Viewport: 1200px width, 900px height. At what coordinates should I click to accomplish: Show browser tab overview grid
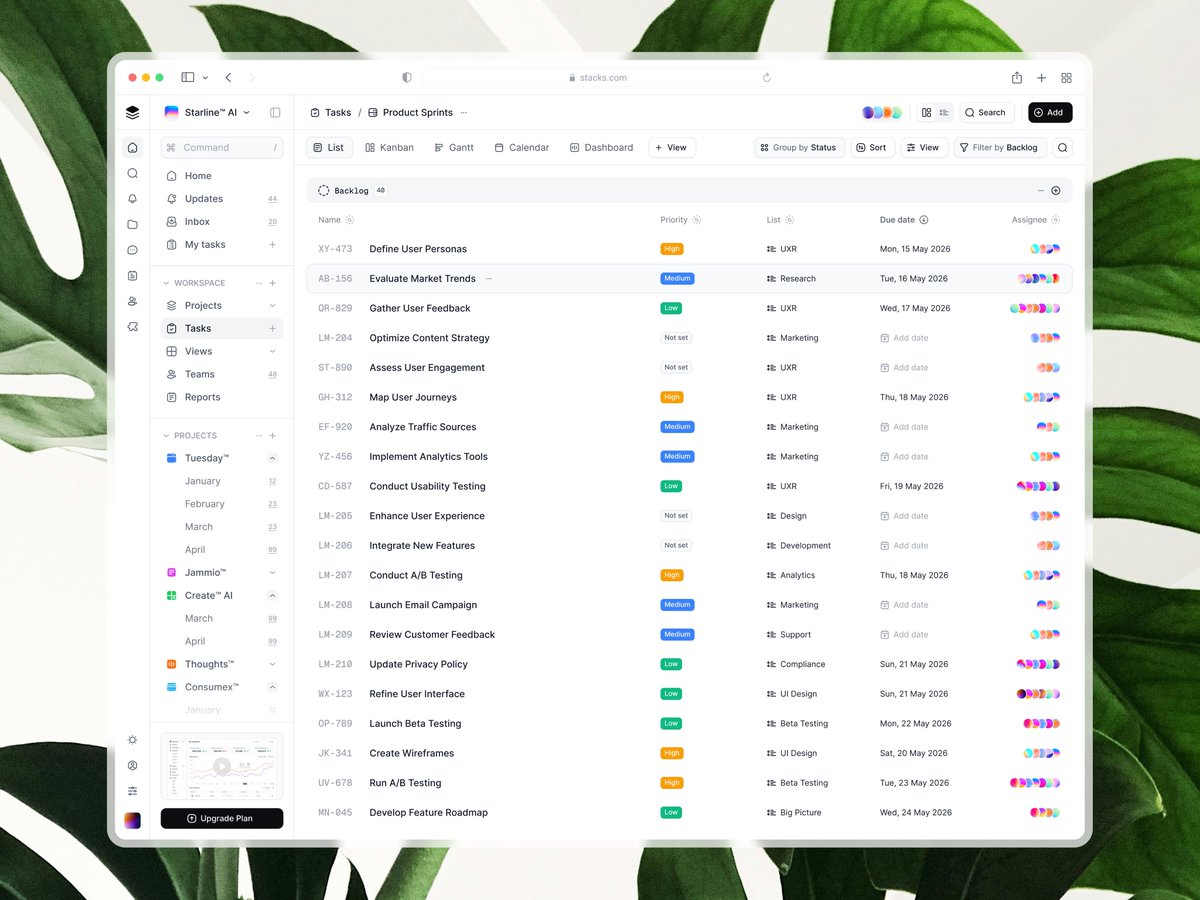click(x=1066, y=78)
